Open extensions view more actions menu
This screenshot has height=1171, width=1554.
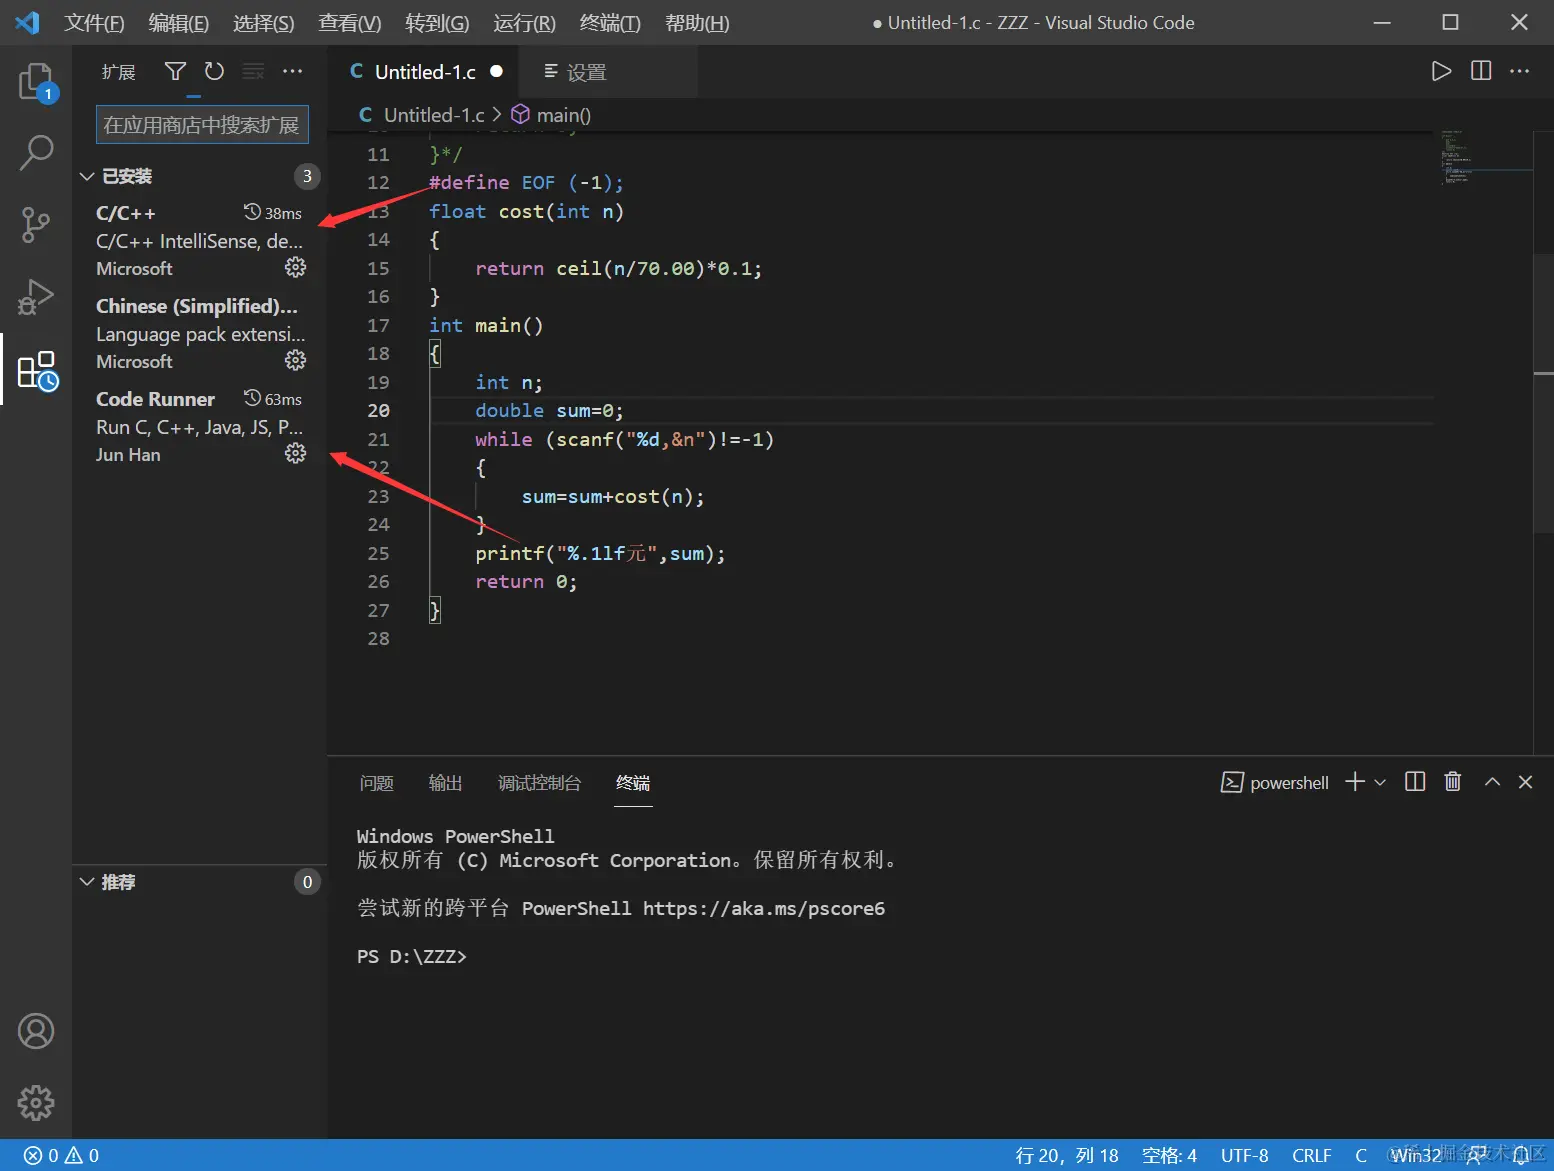[292, 71]
